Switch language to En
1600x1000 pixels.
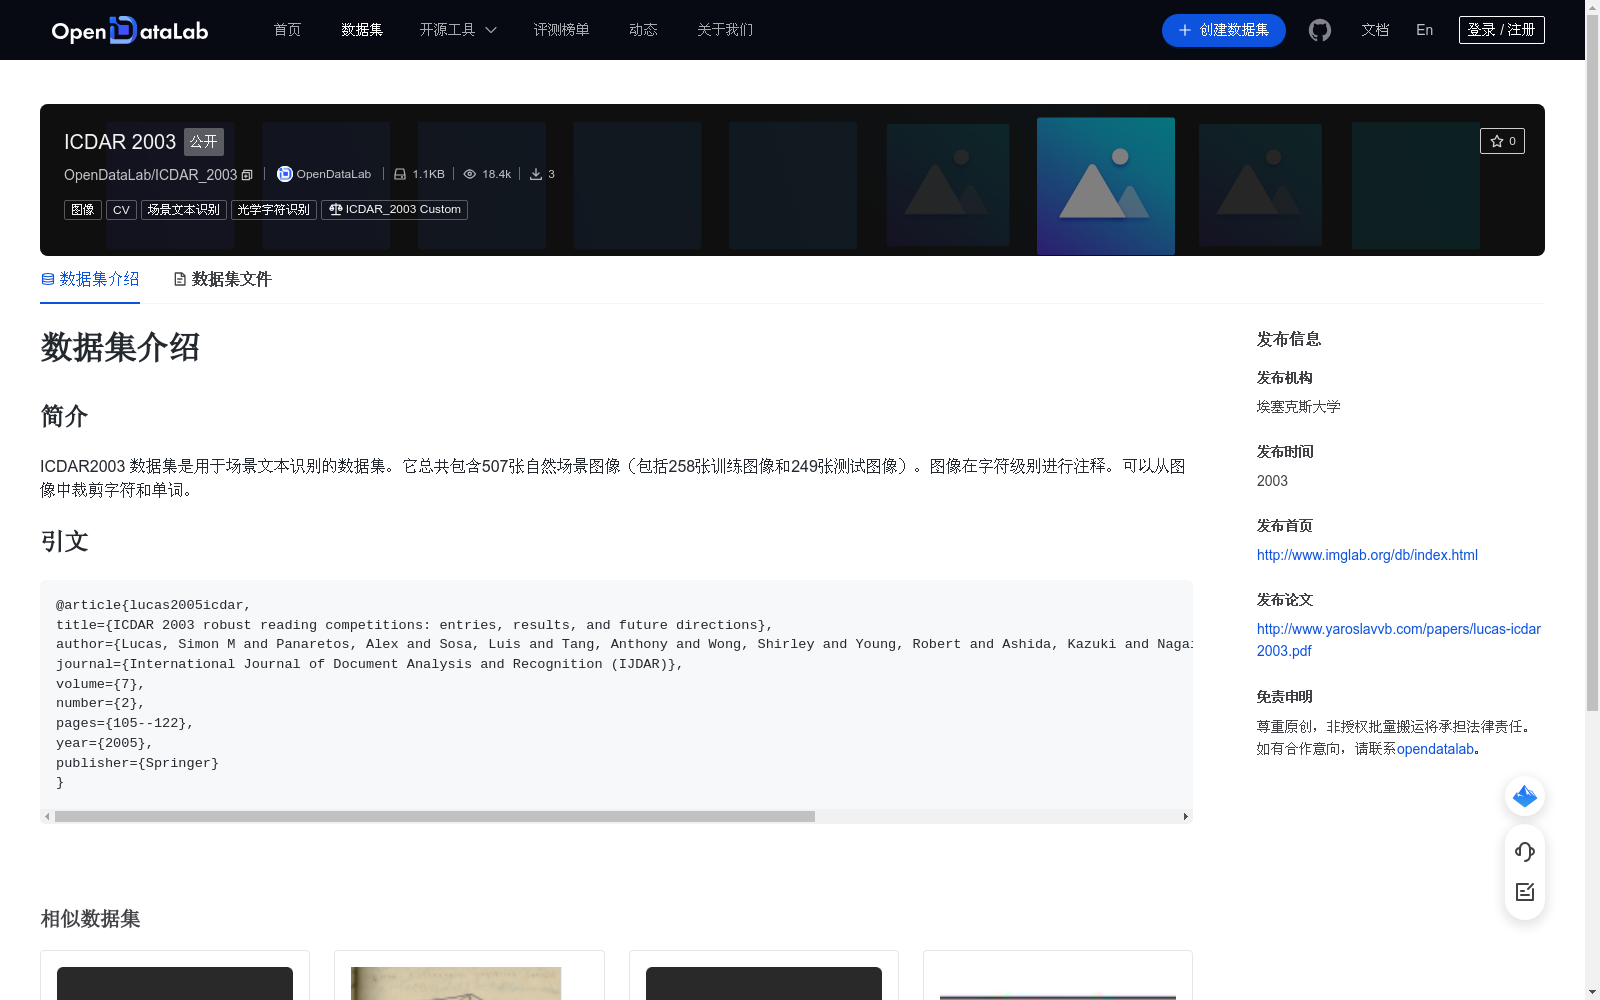(1424, 30)
